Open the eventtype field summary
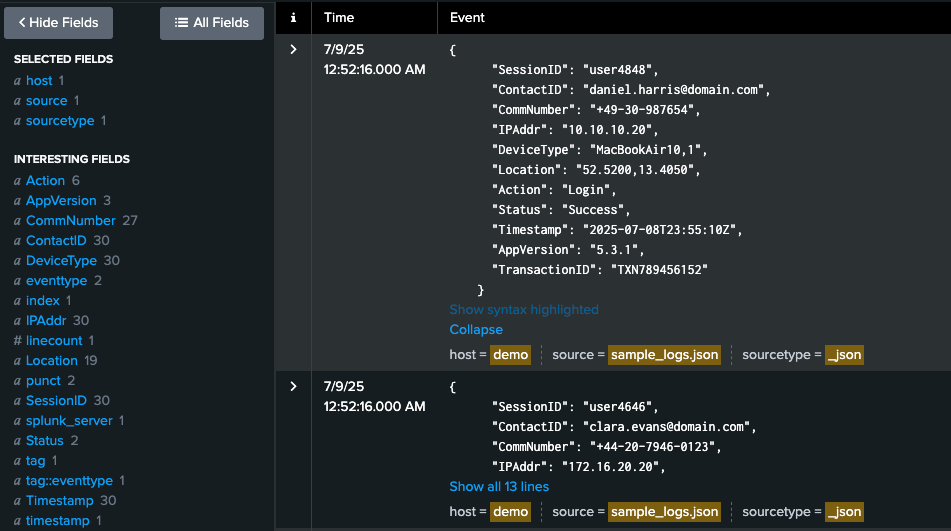 [56, 281]
